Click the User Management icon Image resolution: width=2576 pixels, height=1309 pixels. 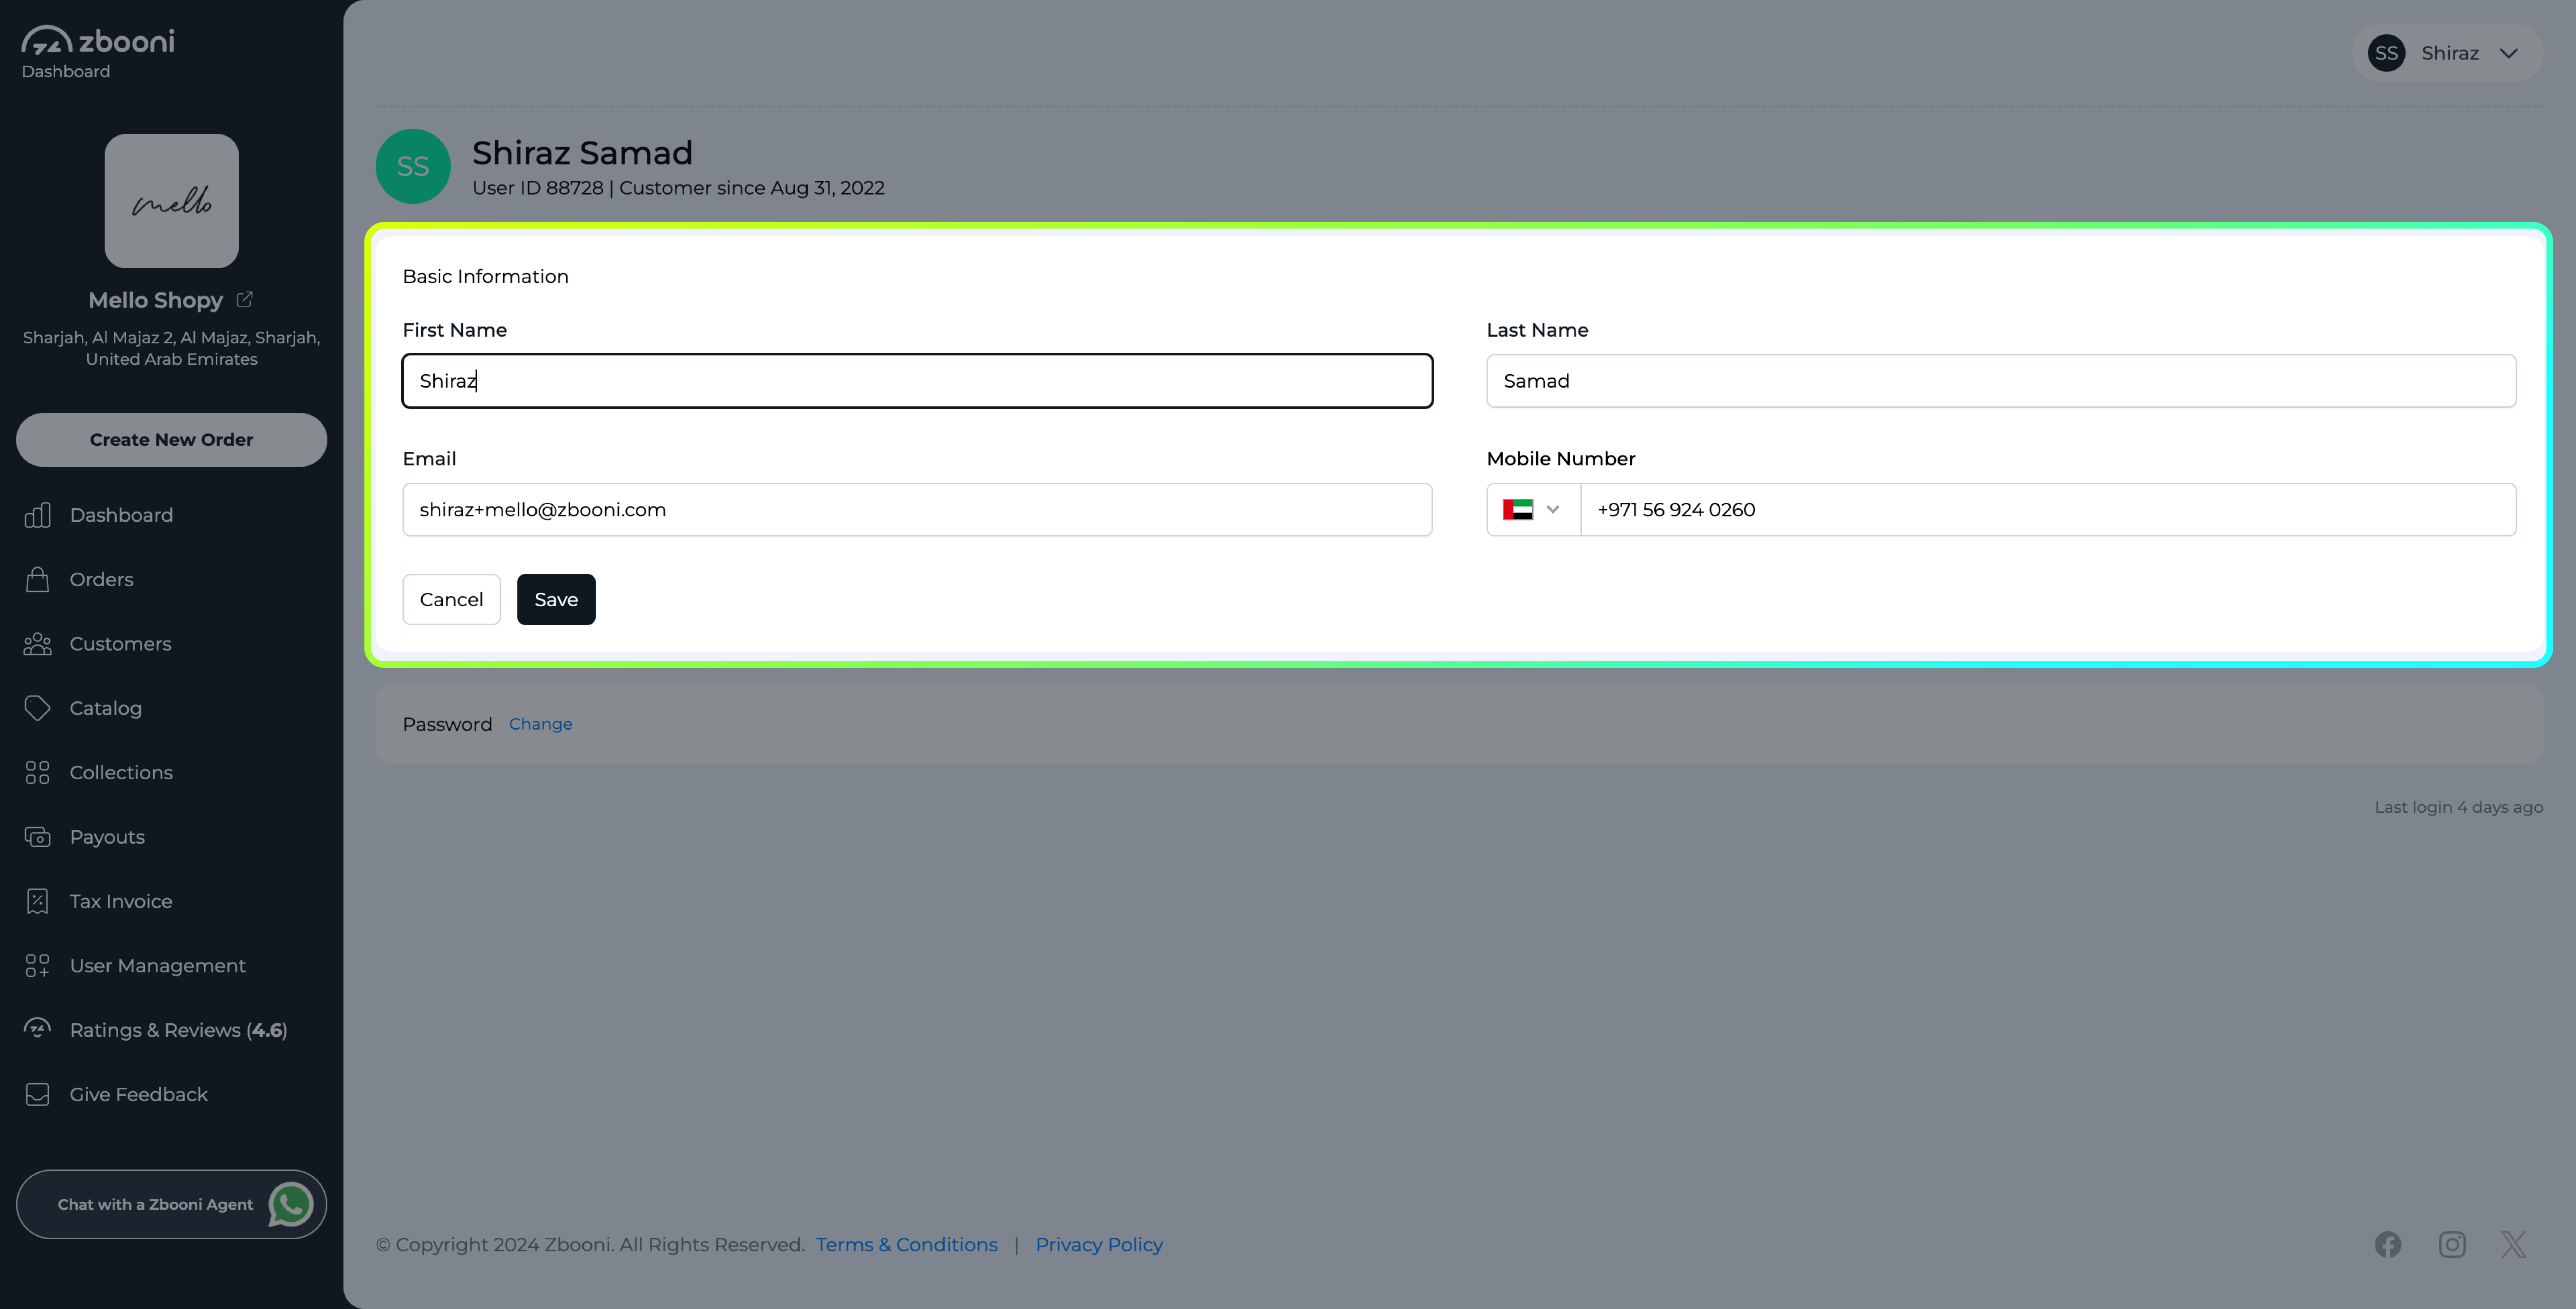coord(38,965)
